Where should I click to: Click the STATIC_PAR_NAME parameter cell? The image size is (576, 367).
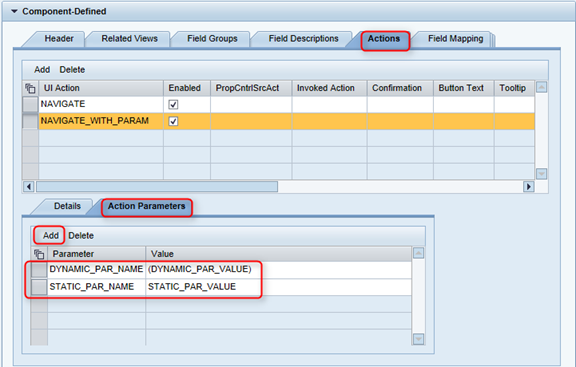pyautogui.click(x=97, y=287)
